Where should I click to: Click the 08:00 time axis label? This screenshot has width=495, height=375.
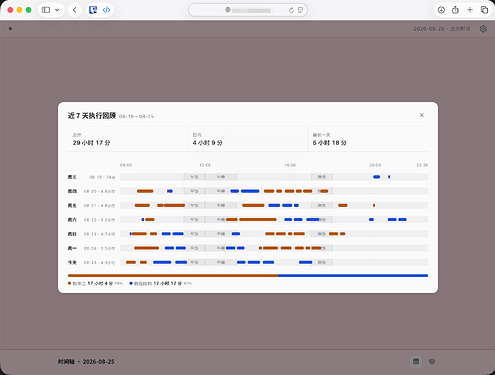[x=126, y=165]
